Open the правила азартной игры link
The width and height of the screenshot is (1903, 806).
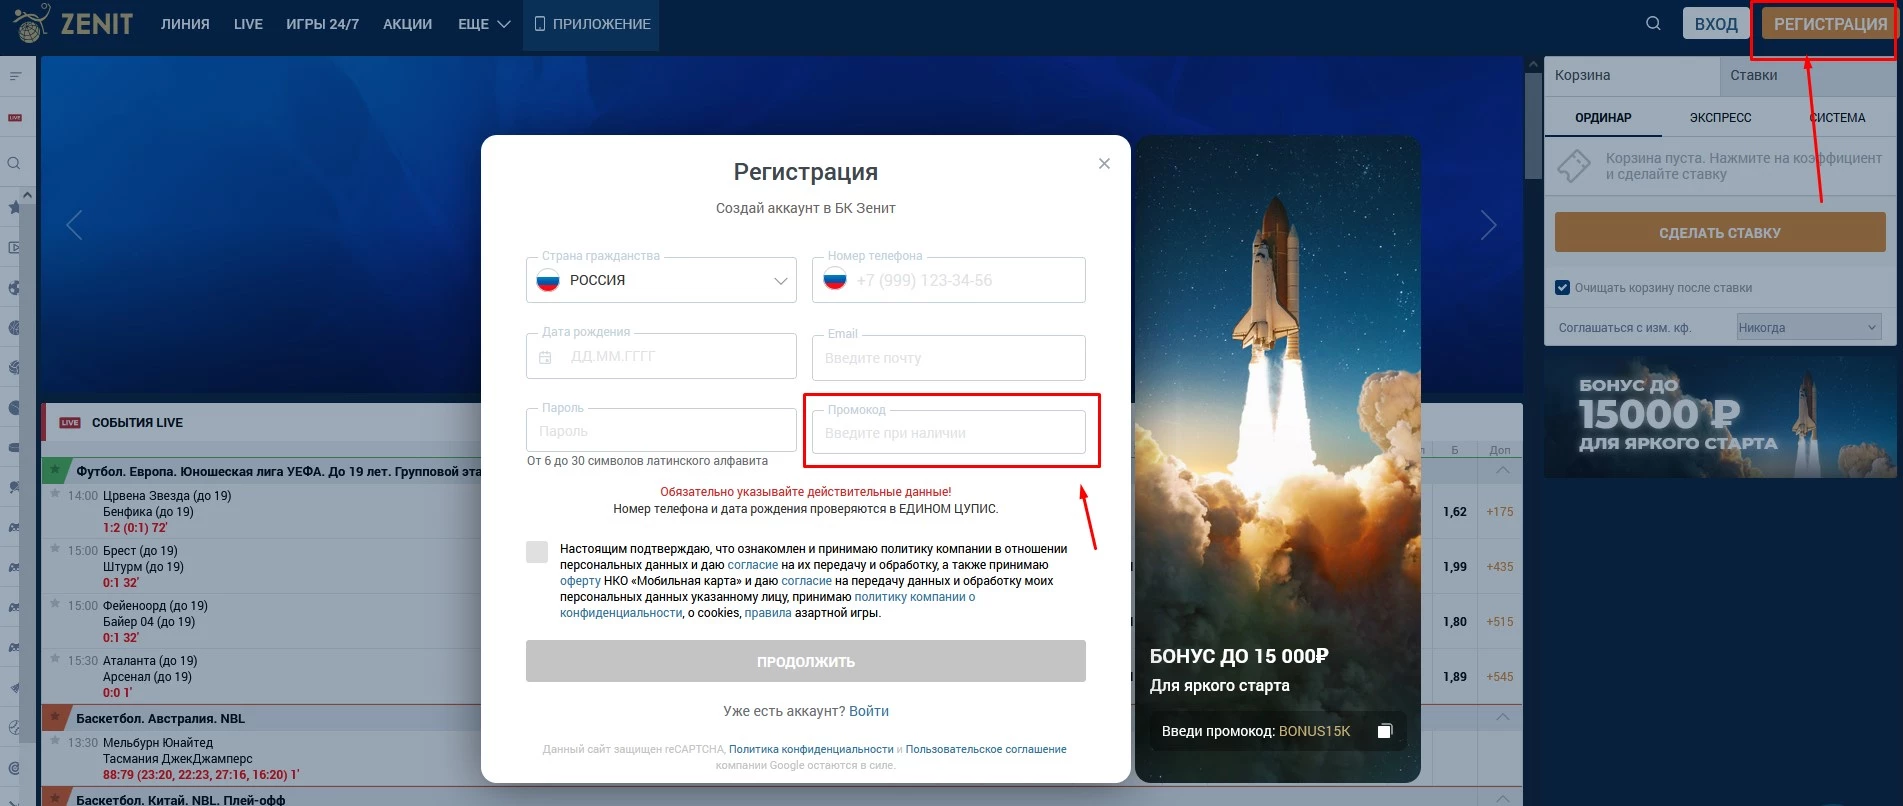(x=768, y=613)
